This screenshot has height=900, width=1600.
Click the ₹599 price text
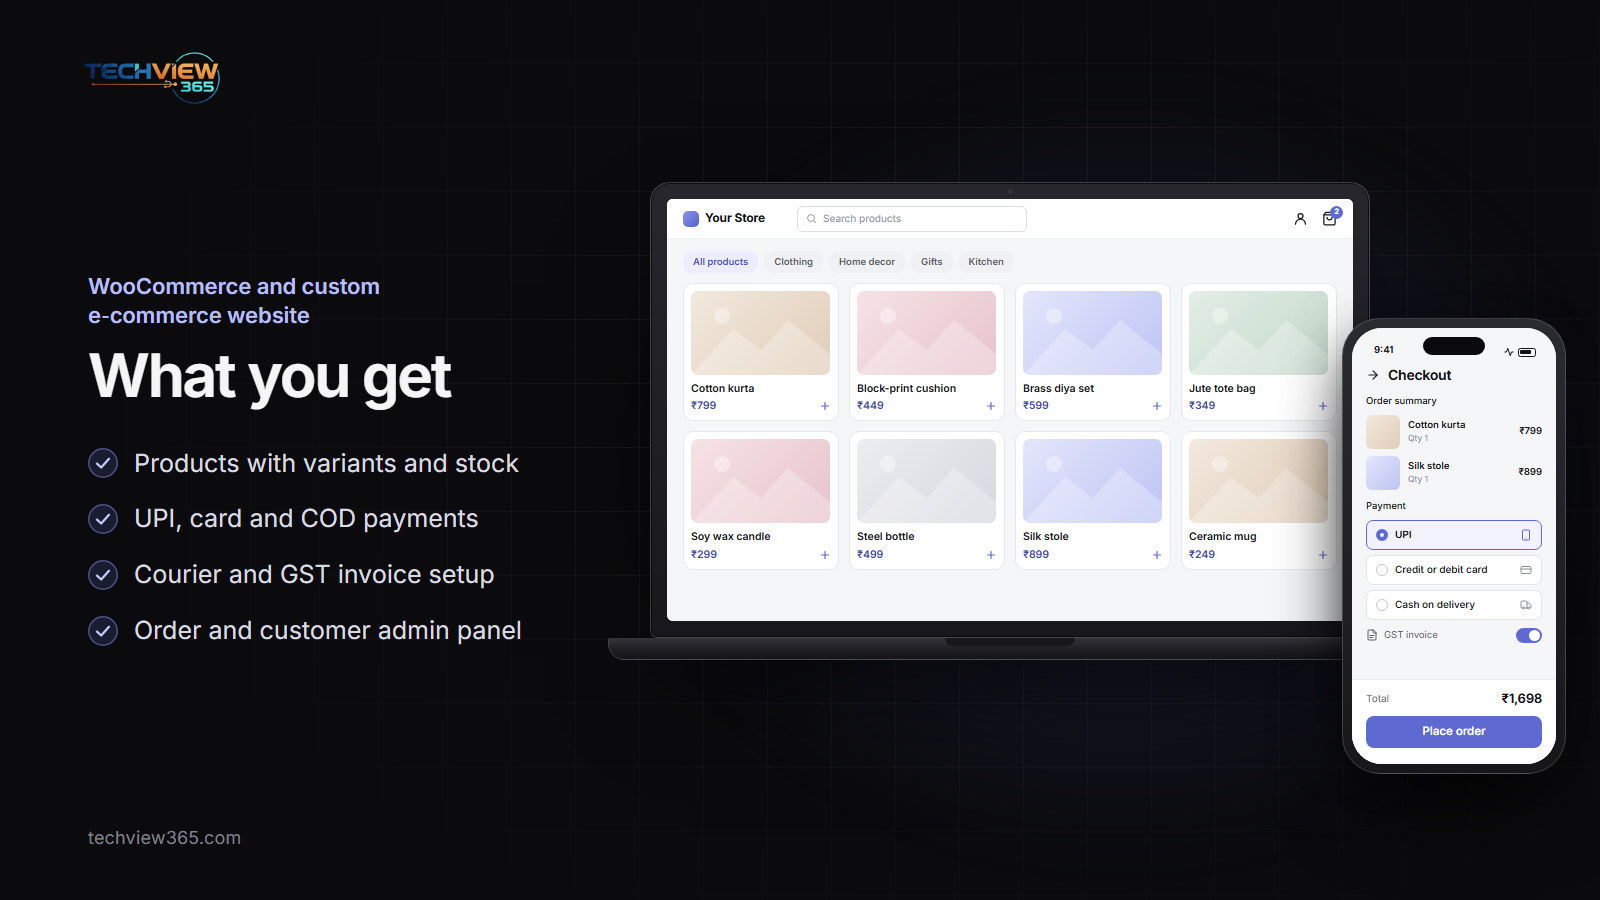pos(1036,406)
